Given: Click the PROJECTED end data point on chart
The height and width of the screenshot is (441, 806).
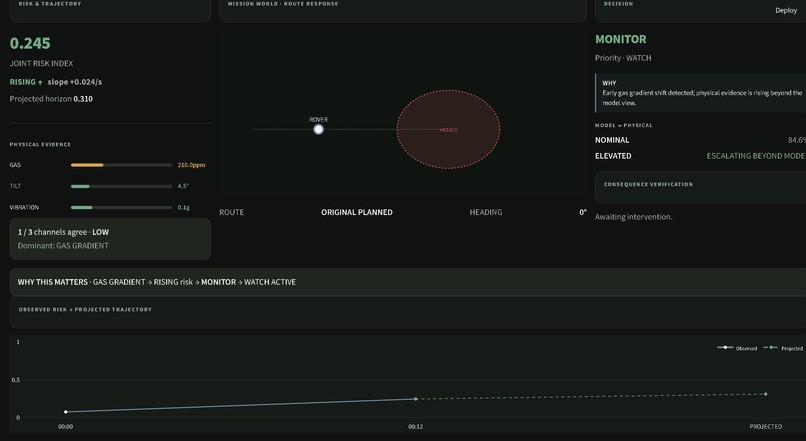Looking at the screenshot, I should 766,394.
